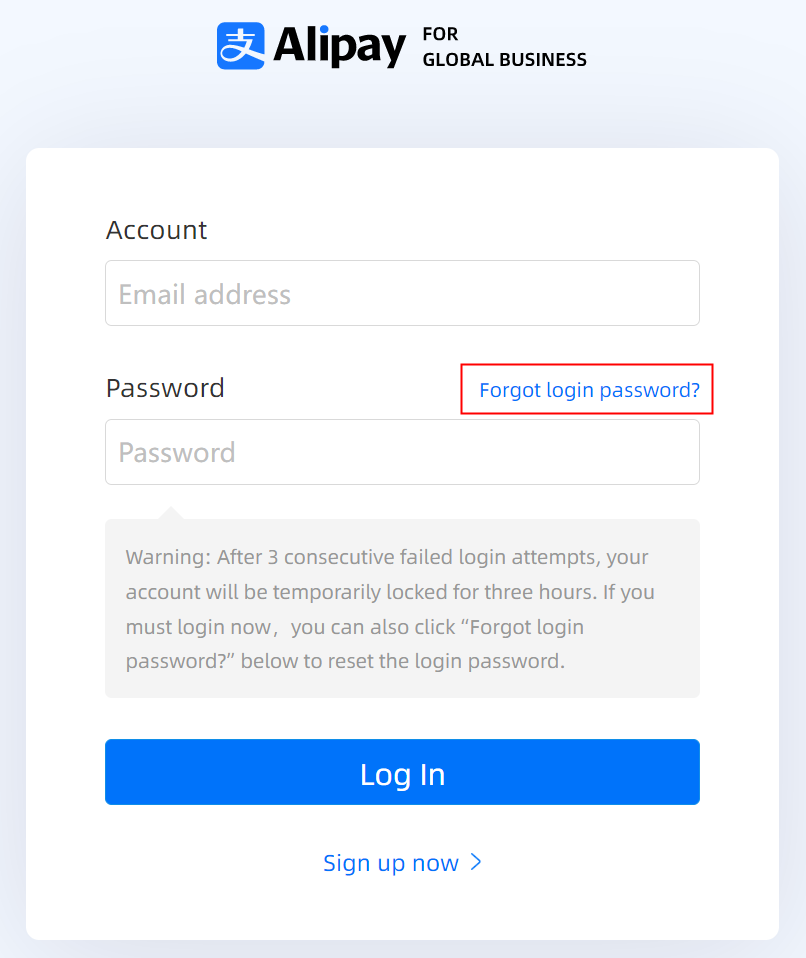
Task: Focus the Password input field
Action: 402,452
